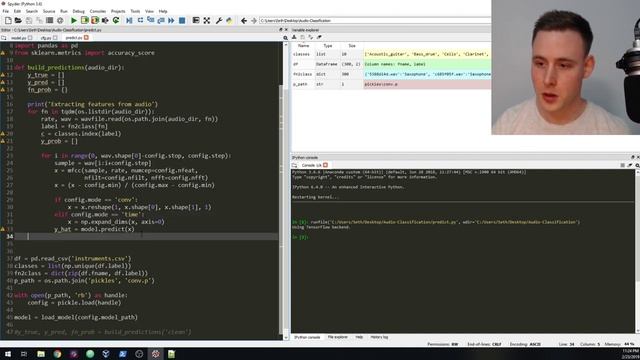This screenshot has width=640, height=360.
Task: Start debugging the file
Action: pyautogui.click(x=129, y=20)
